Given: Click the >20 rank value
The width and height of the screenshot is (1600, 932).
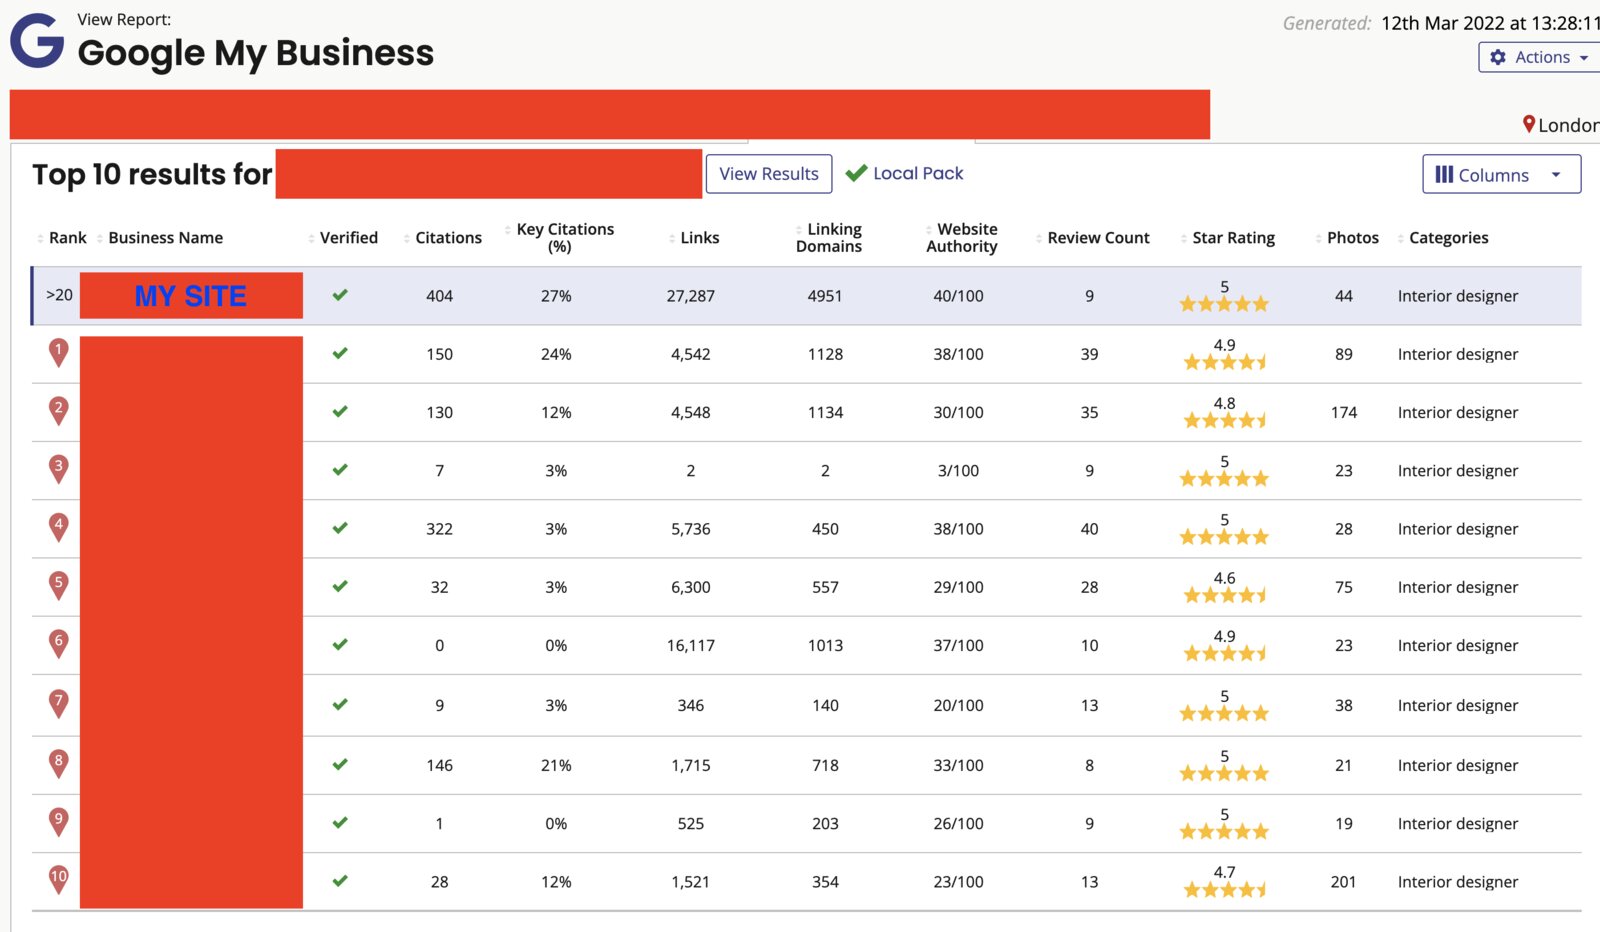Looking at the screenshot, I should [59, 295].
